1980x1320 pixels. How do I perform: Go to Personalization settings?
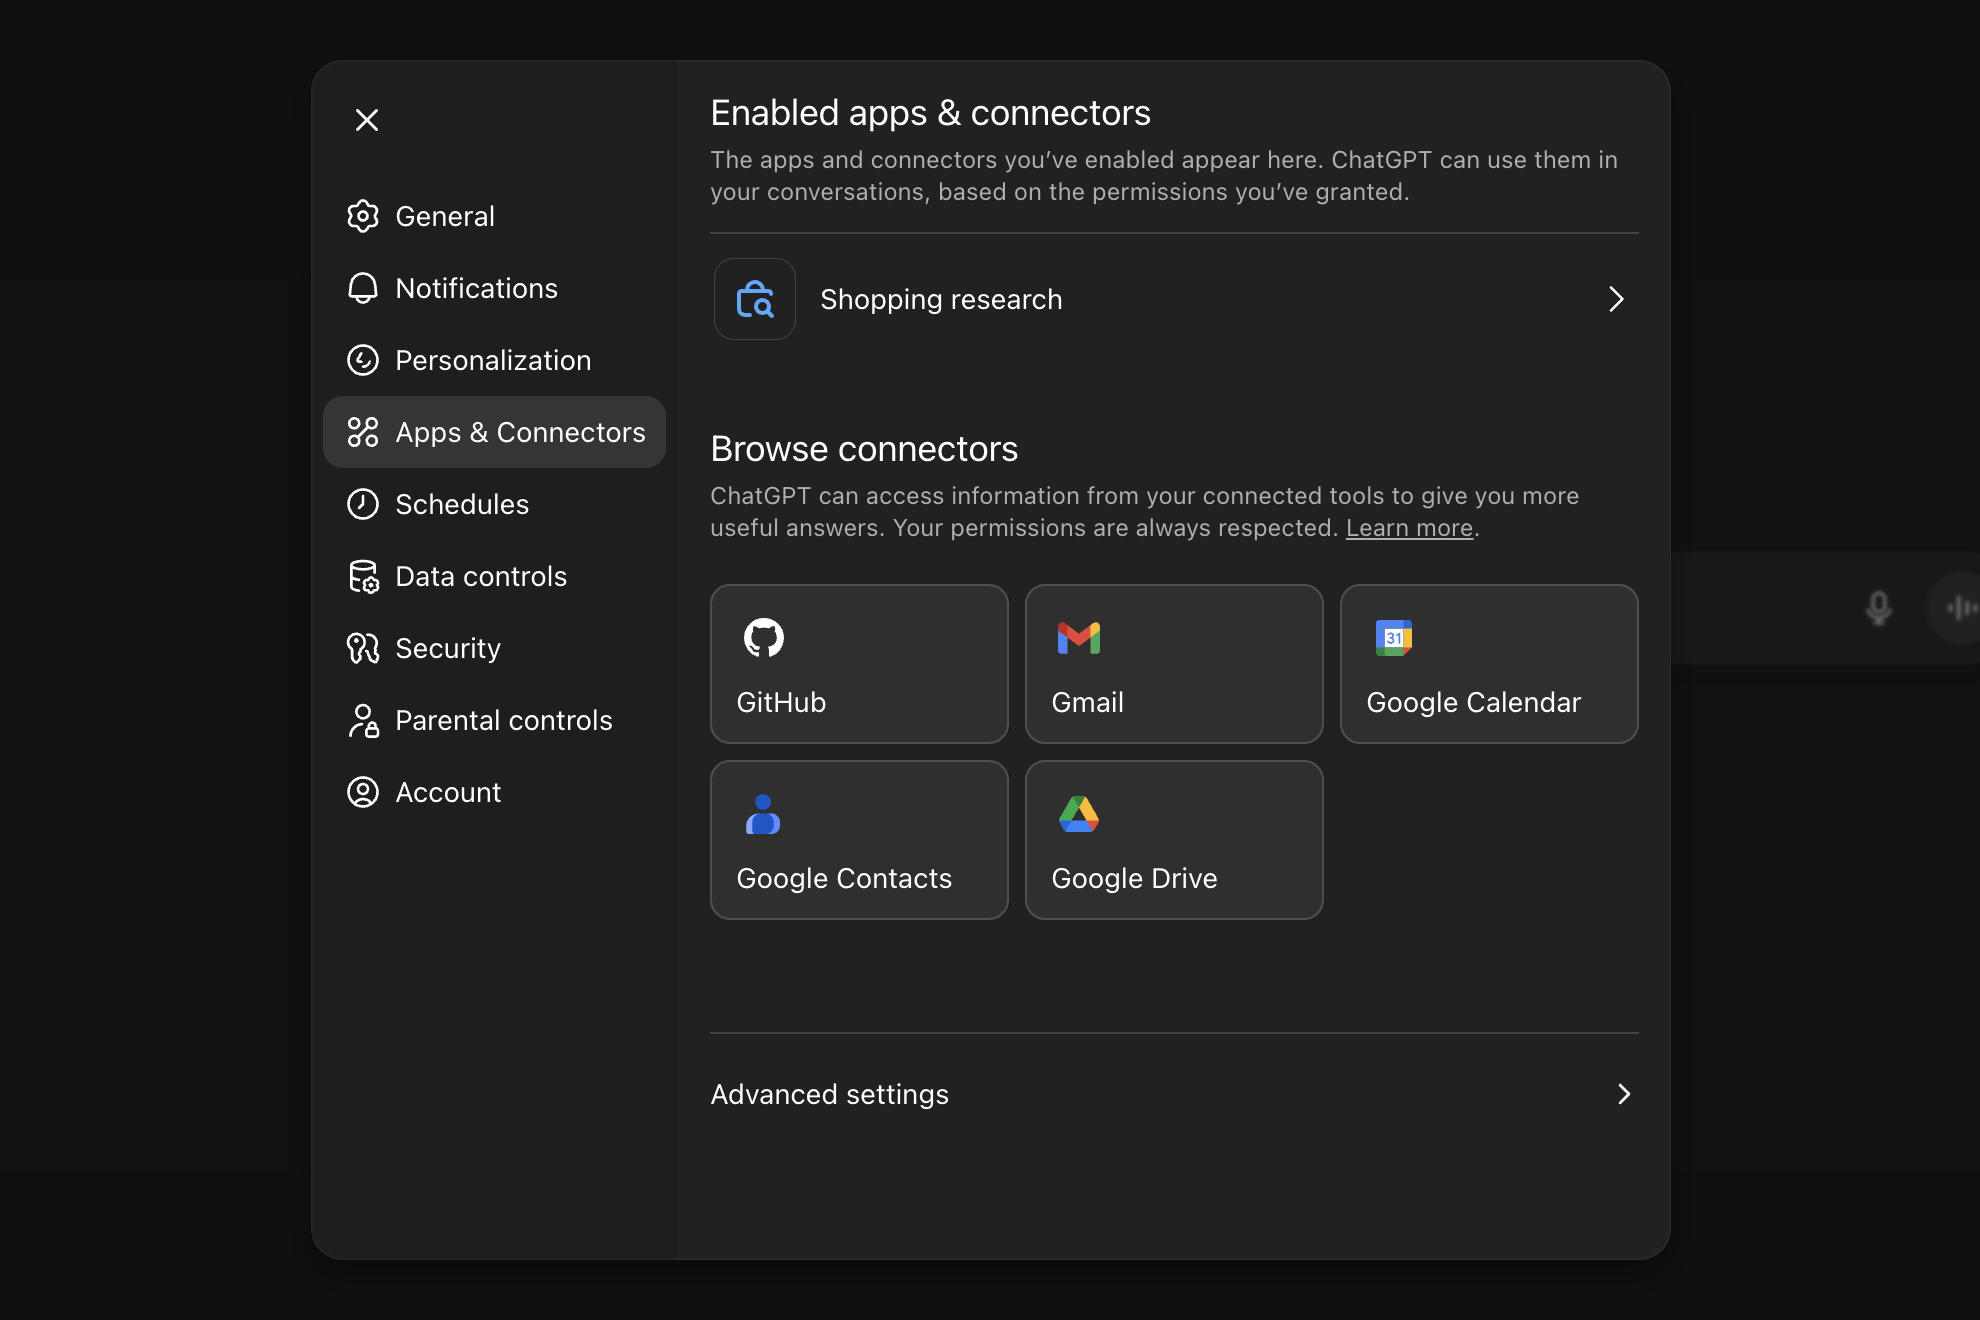(x=493, y=360)
